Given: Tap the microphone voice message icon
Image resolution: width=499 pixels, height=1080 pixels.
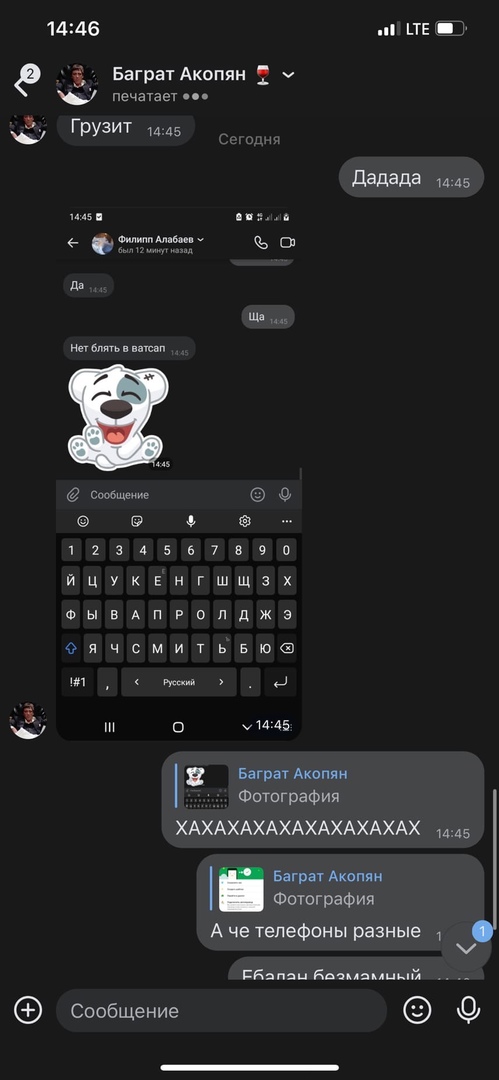Looking at the screenshot, I should (468, 1010).
